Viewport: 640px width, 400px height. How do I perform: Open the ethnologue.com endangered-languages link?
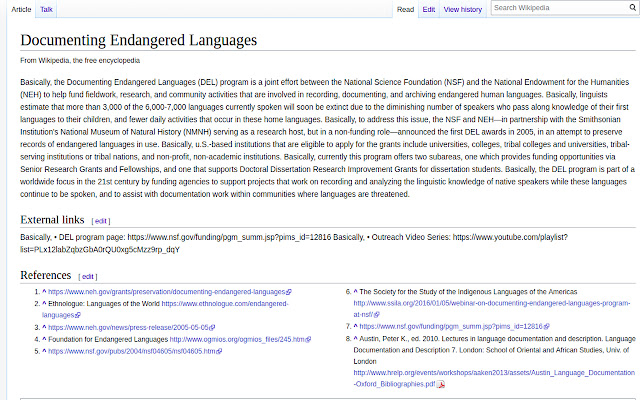pos(165,309)
